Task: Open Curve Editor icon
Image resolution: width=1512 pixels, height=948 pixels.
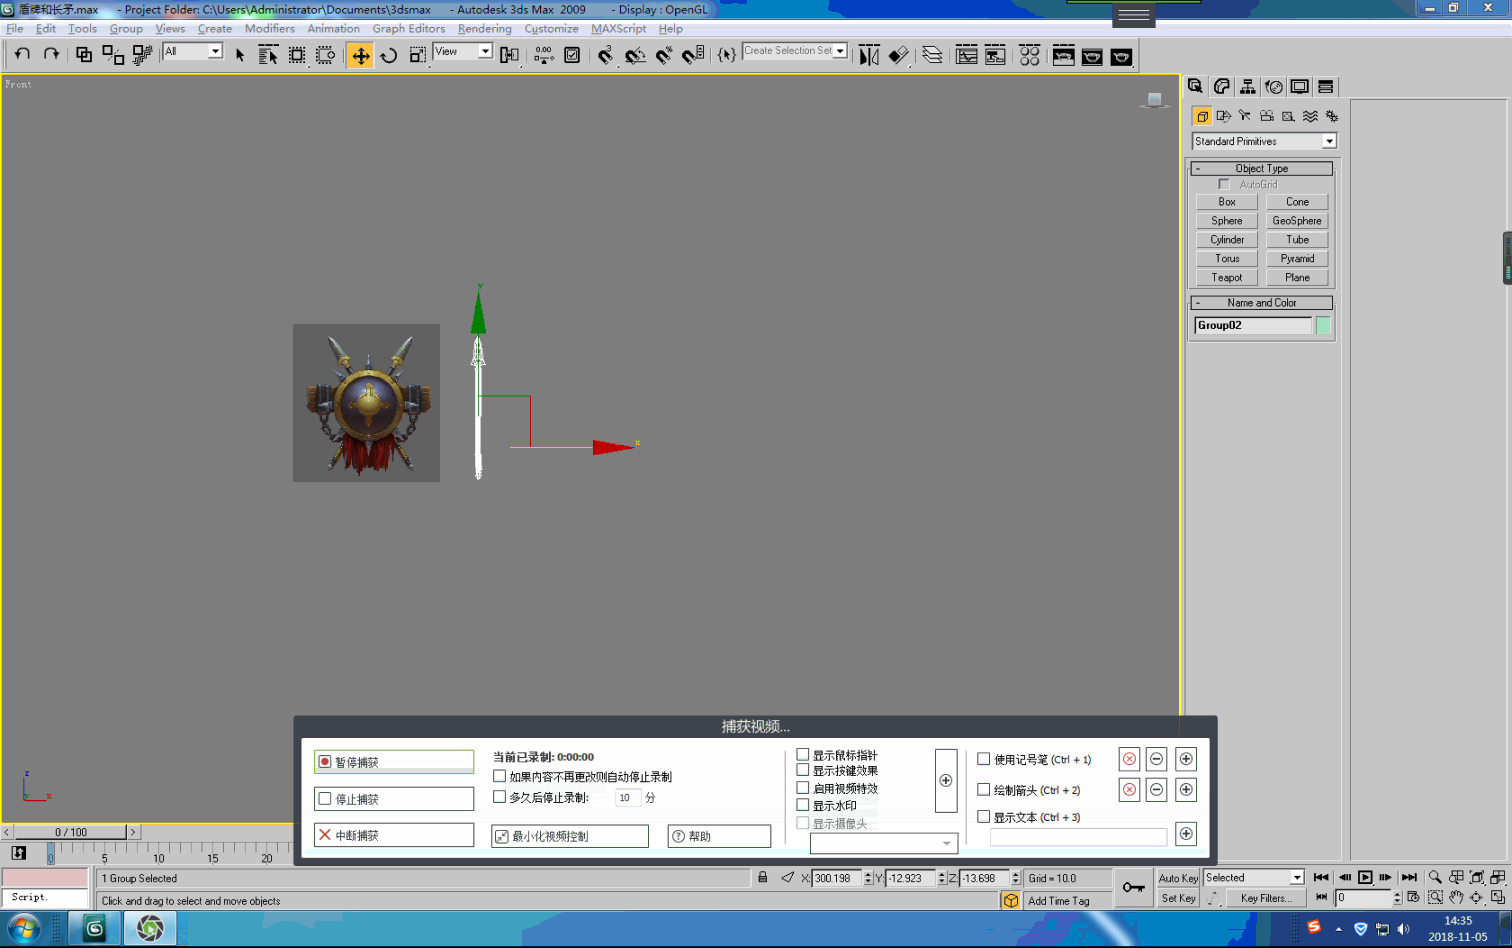Action: click(966, 55)
